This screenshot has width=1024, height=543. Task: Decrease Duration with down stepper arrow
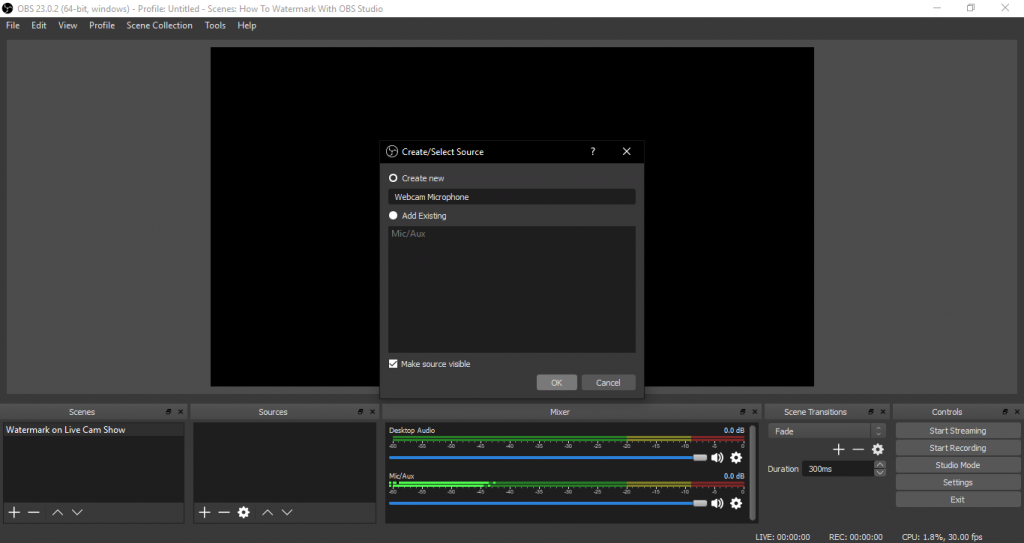880,472
